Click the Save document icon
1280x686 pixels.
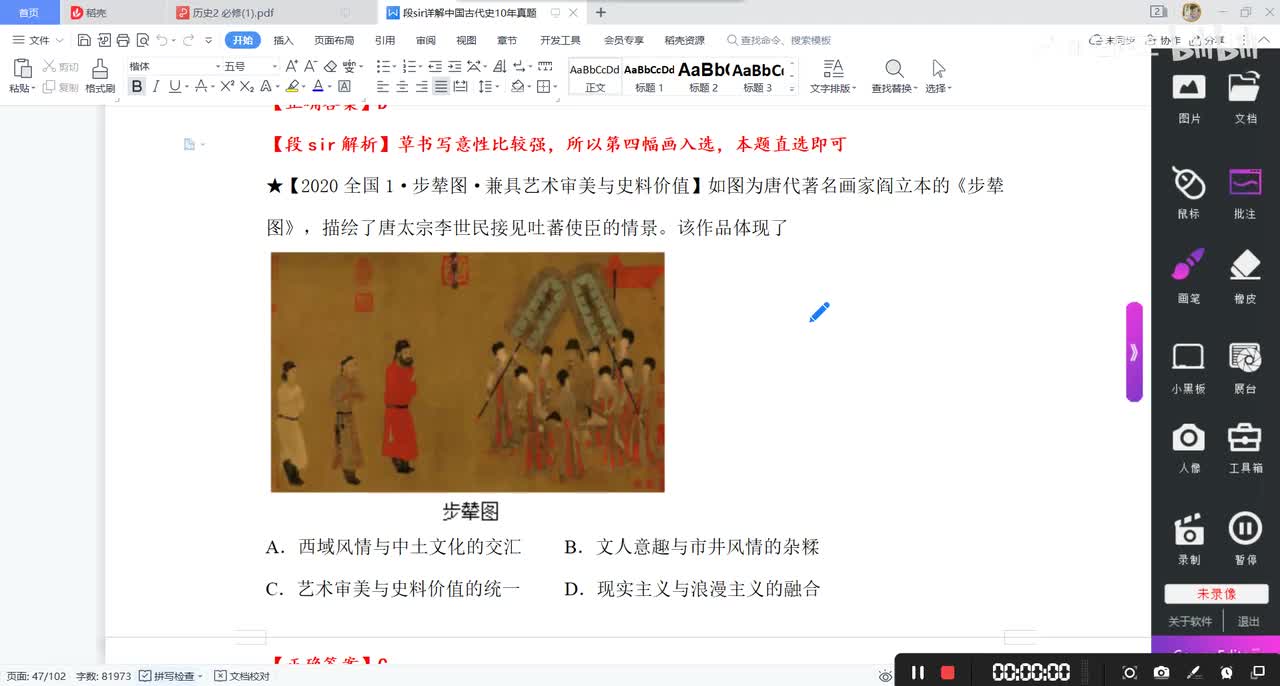[84, 40]
